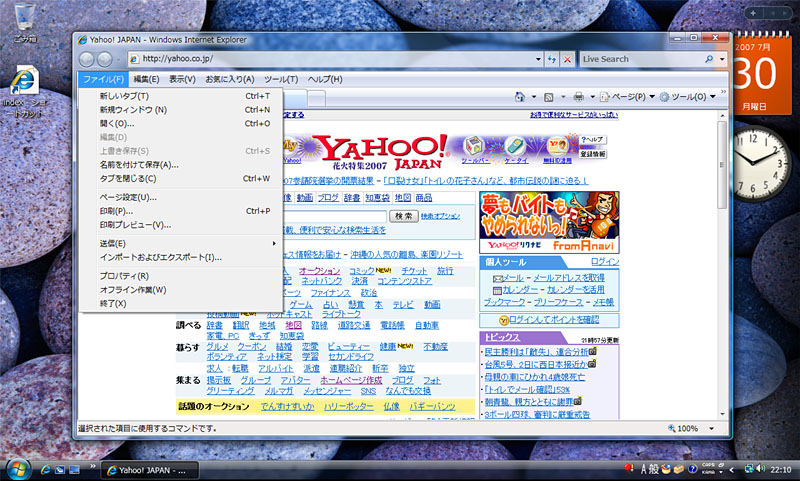Click the sidebar calendar gadget
Image resolution: width=800 pixels, height=481 pixels.
762,72
